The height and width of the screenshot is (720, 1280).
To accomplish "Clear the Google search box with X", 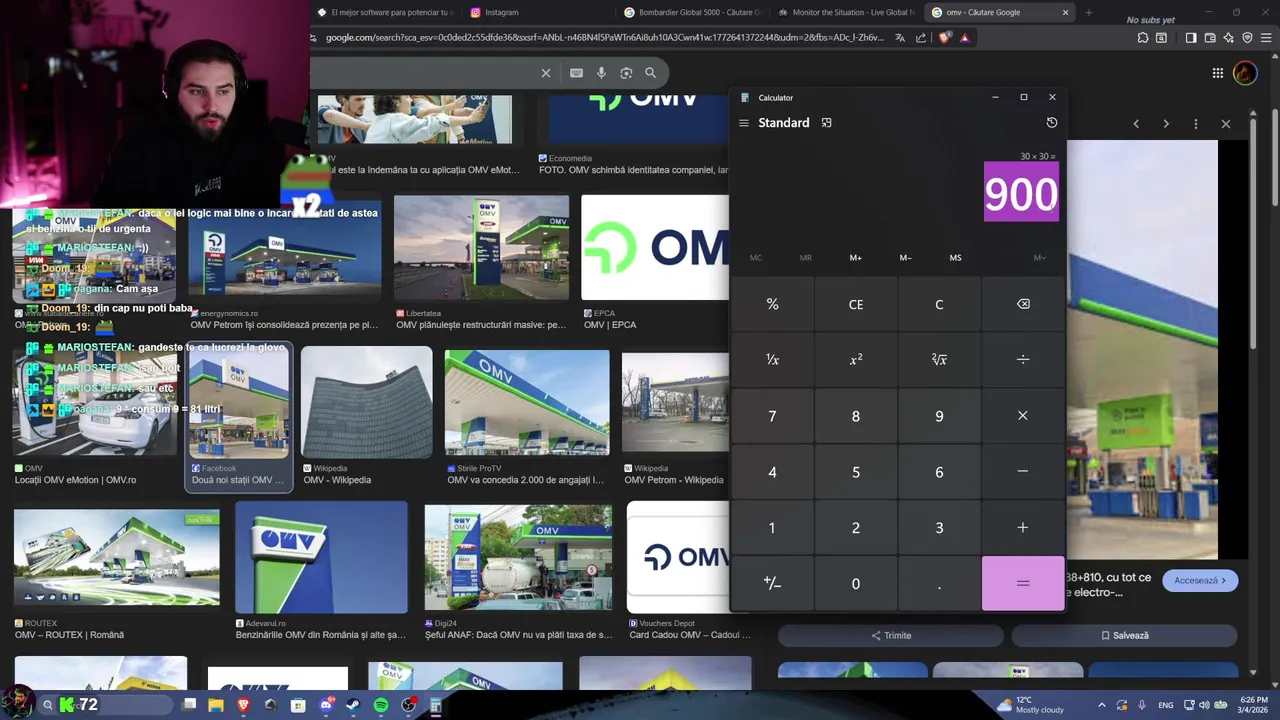I will [x=546, y=73].
